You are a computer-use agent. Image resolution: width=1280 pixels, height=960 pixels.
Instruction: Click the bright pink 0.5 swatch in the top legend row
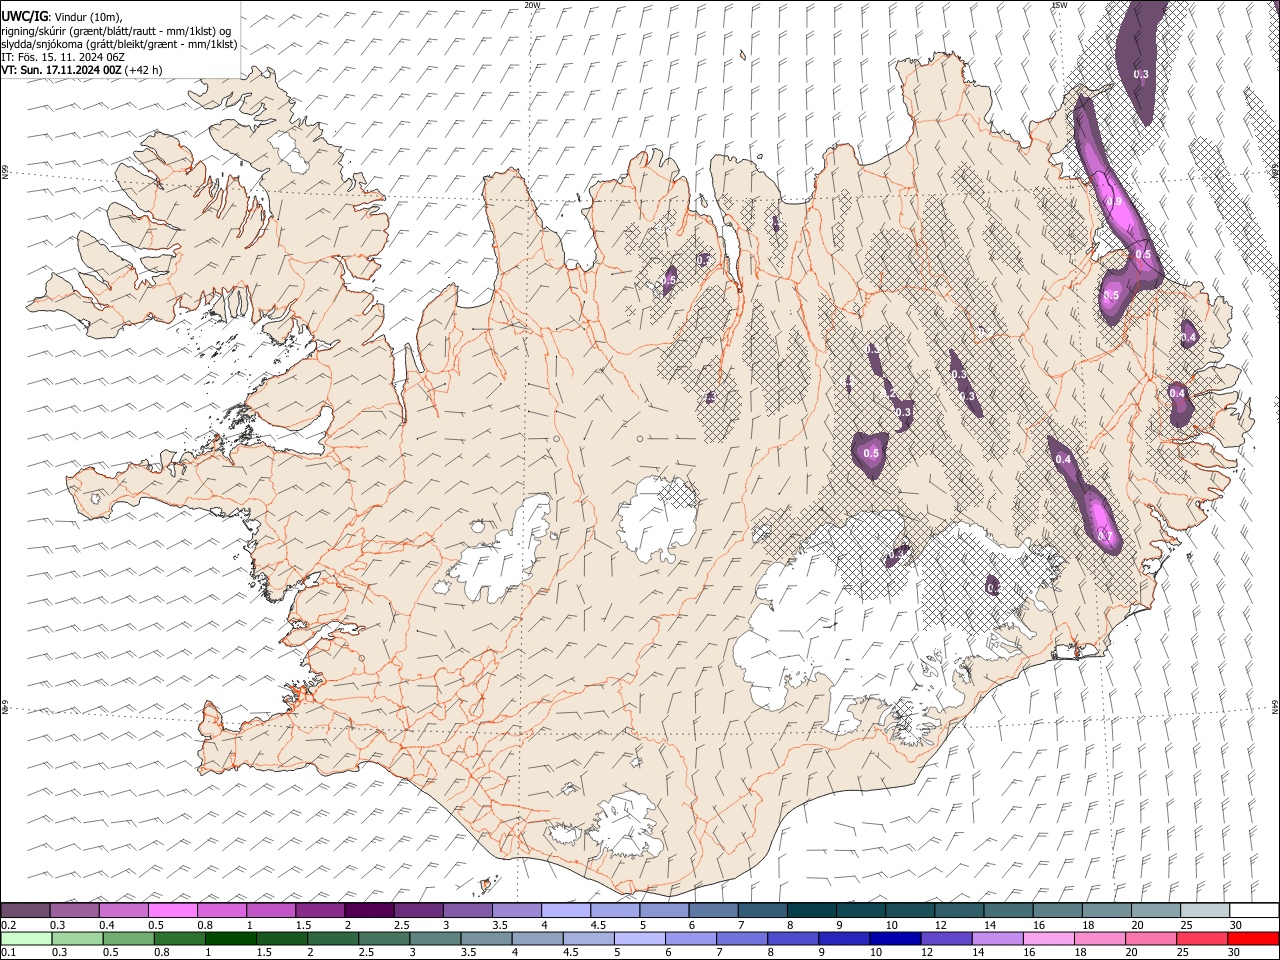(x=173, y=911)
